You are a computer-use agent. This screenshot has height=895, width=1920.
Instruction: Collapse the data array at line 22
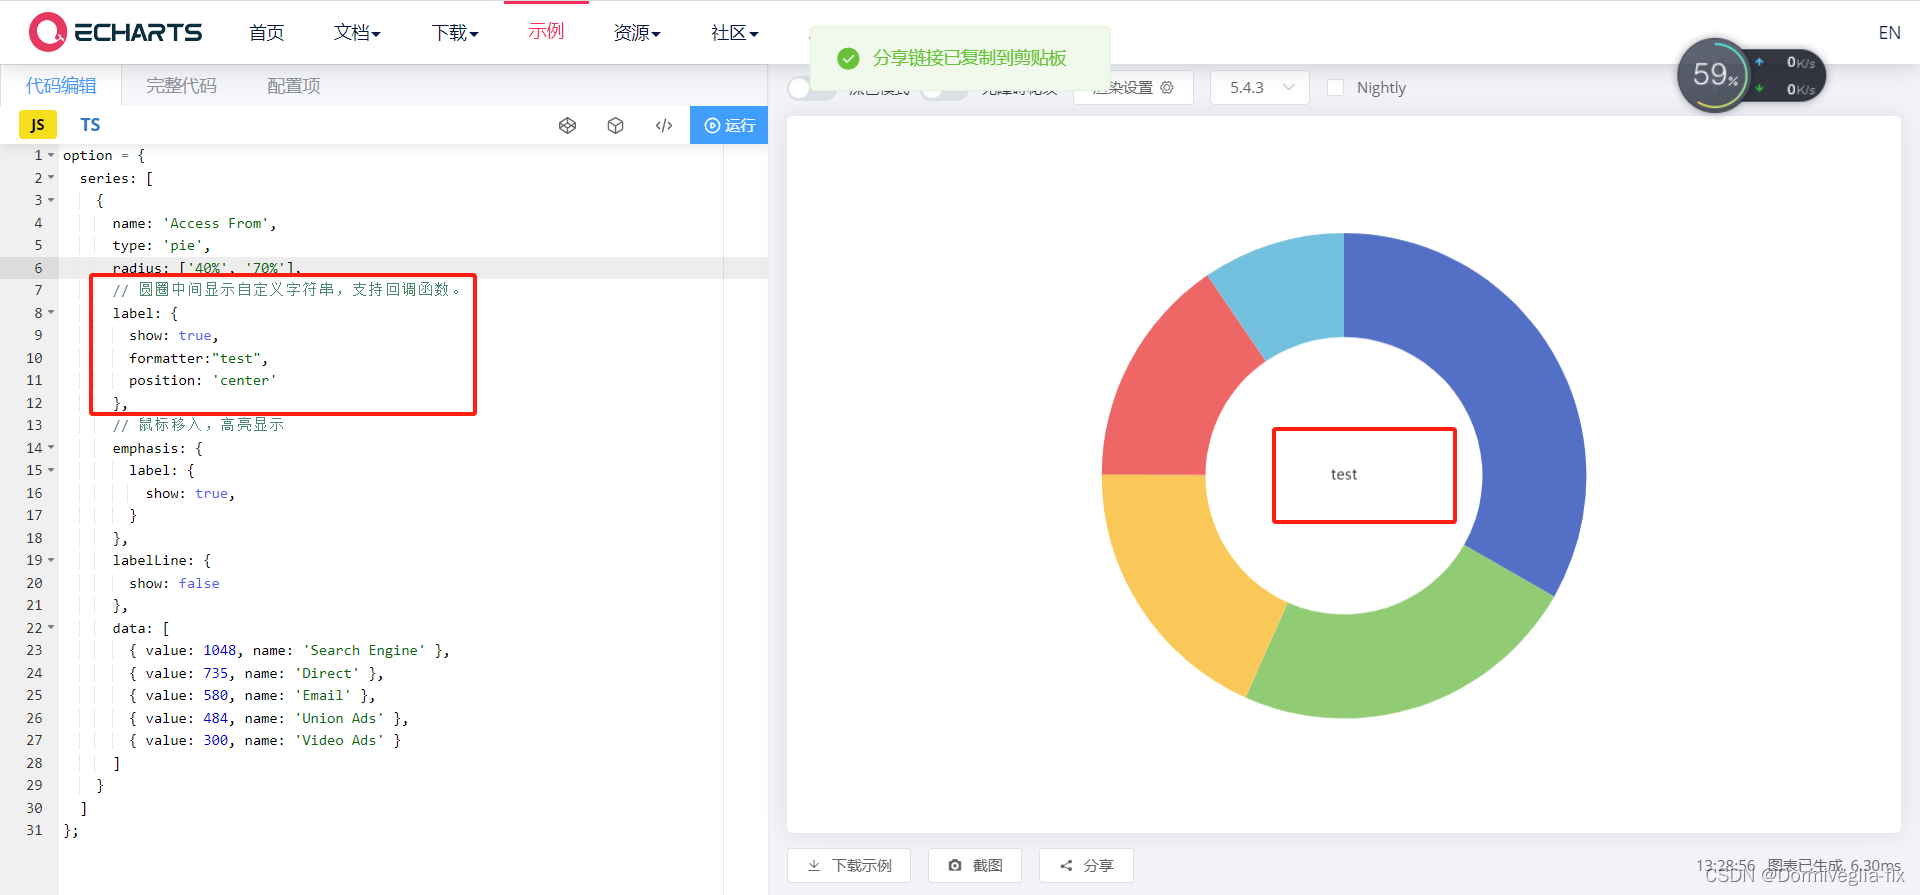pos(51,628)
